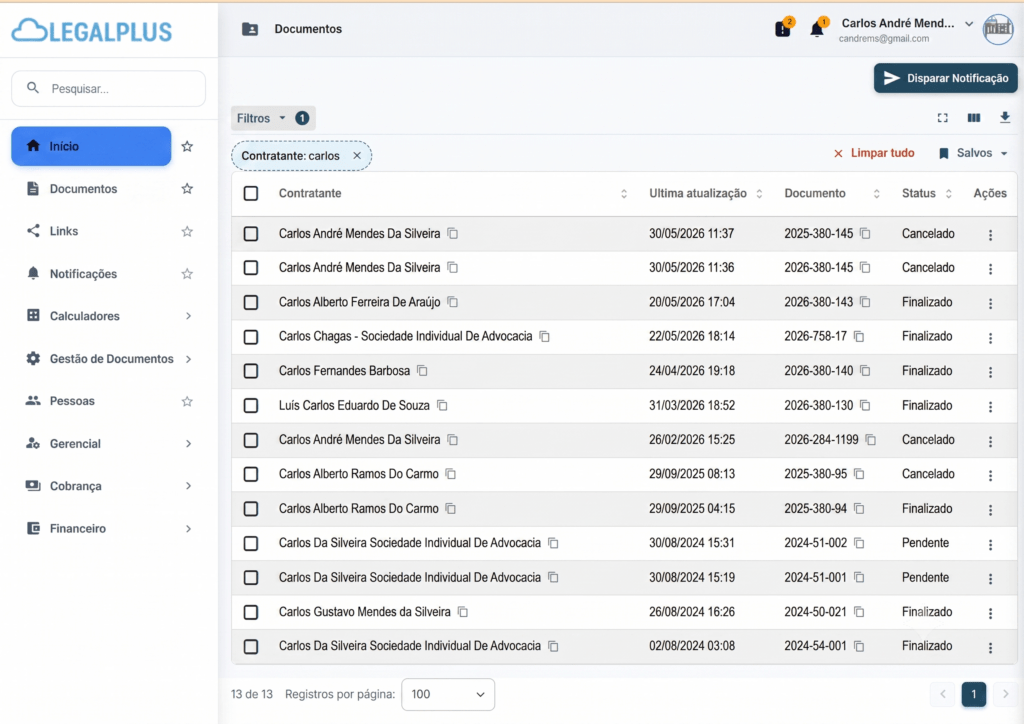Copy name Carlos Fernandes Barbosa
This screenshot has height=724, width=1024.
pos(423,371)
